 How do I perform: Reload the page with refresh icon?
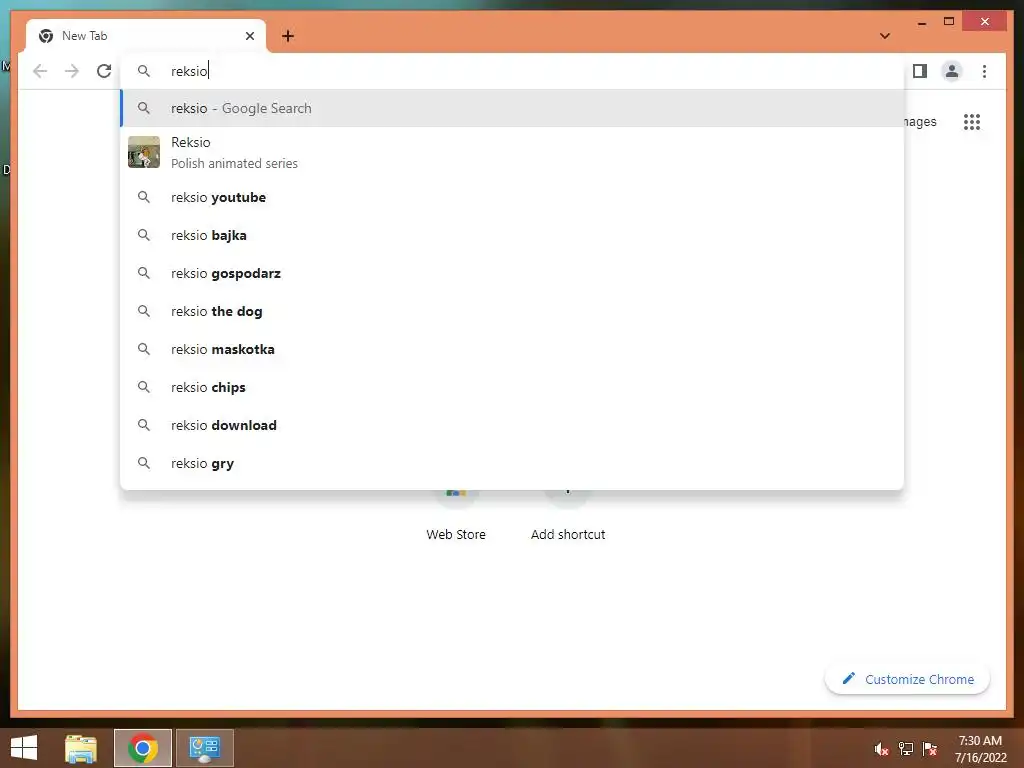(104, 71)
